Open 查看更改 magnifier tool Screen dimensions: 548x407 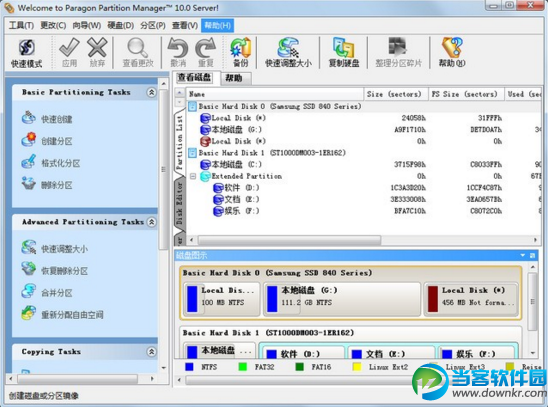pos(138,53)
